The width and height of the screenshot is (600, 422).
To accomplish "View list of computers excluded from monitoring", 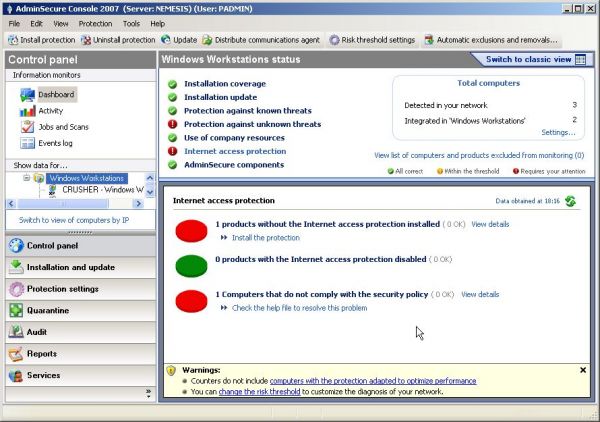I will coord(479,155).
